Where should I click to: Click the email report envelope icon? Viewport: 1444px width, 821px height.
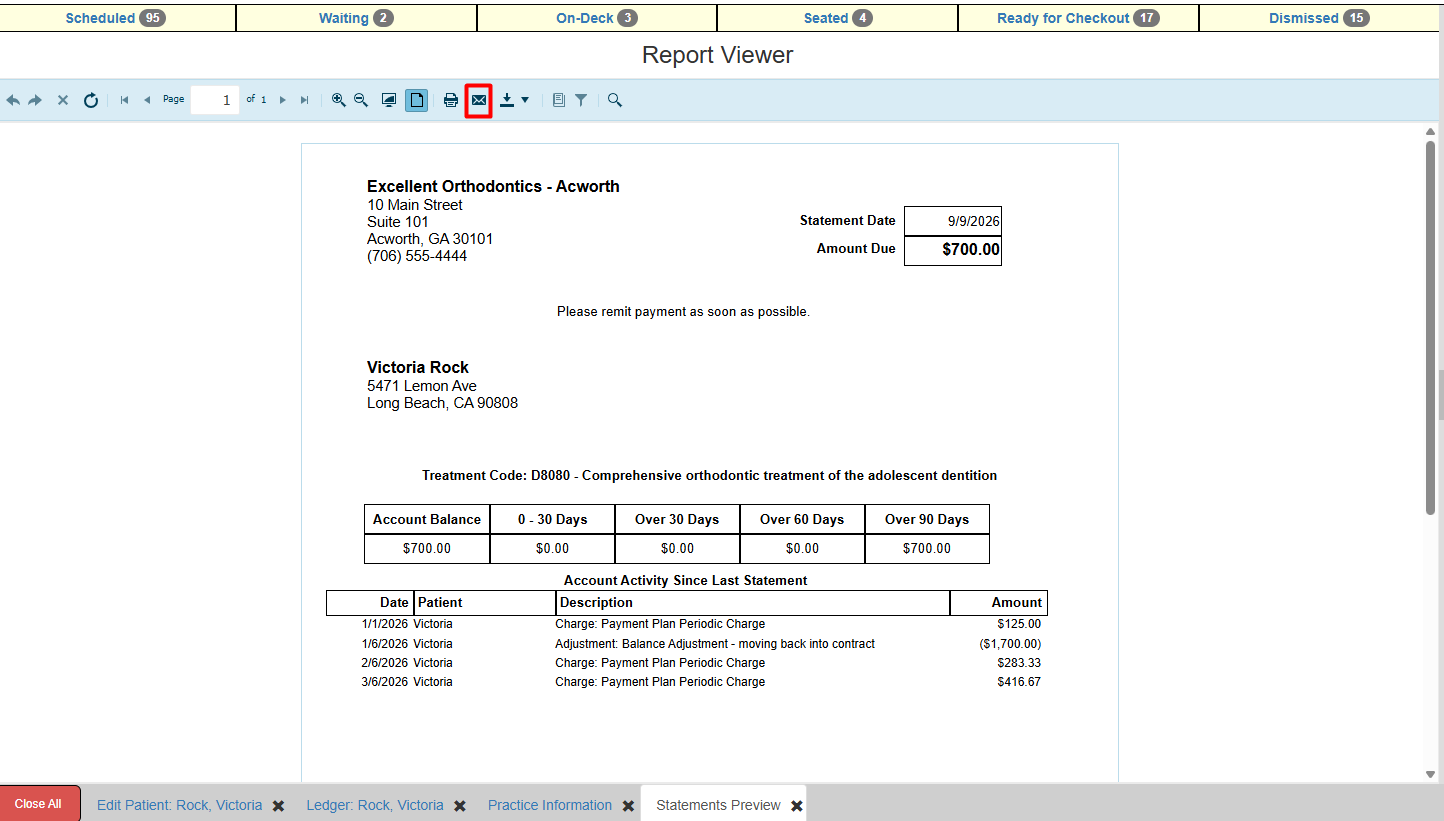tap(479, 100)
